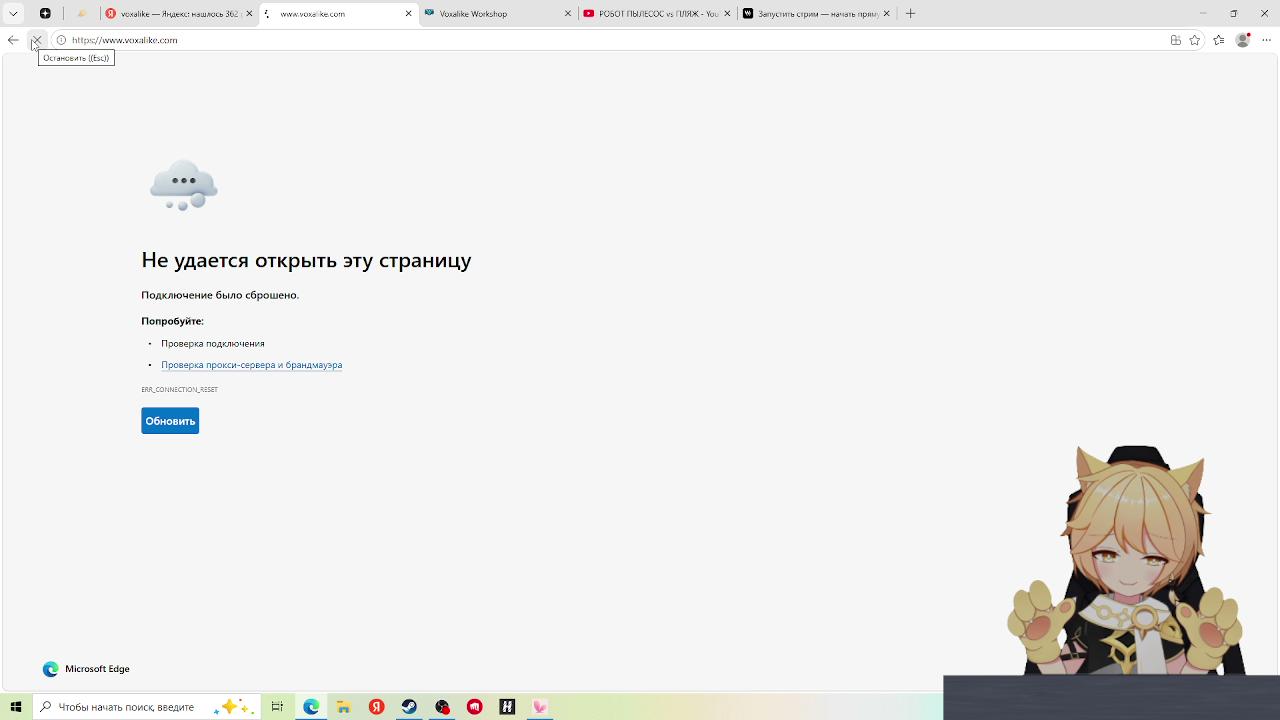Viewport: 1280px width, 720px height.
Task: Open the pinned tab with the plus icon
Action: (x=45, y=14)
